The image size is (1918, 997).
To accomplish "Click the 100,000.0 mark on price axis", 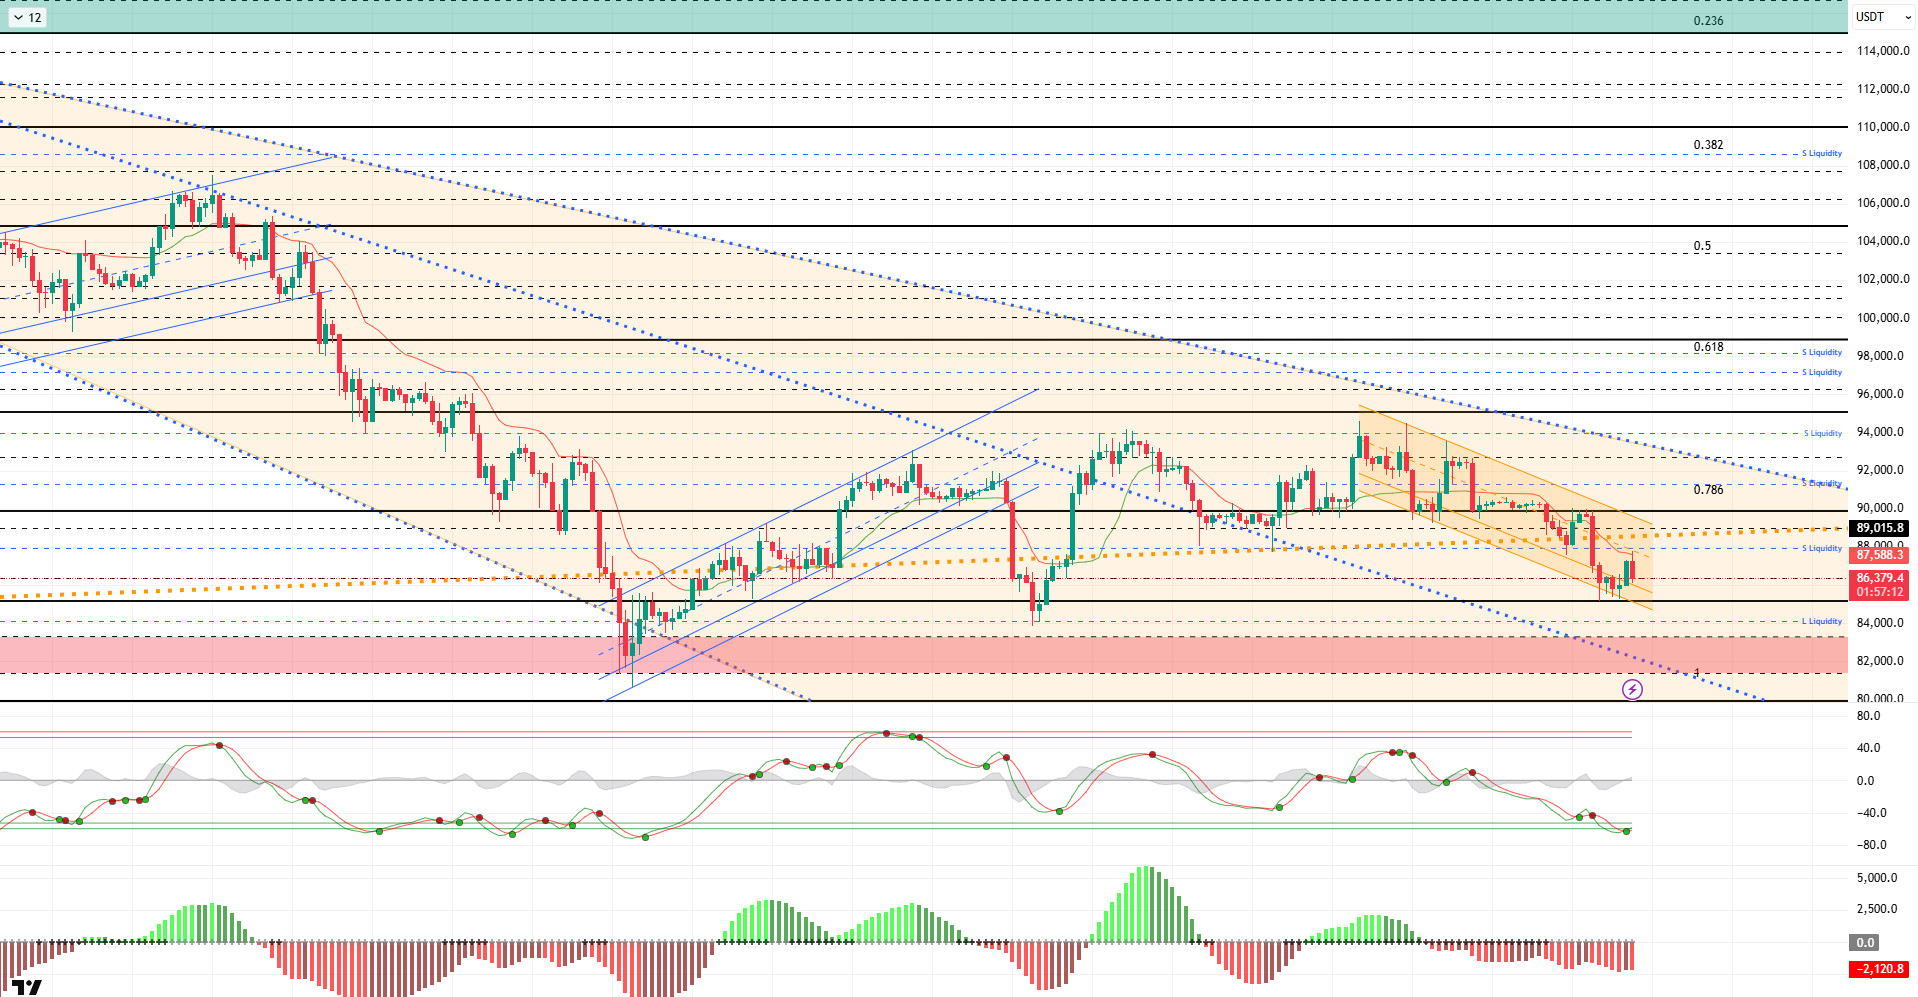I will [x=1882, y=318].
